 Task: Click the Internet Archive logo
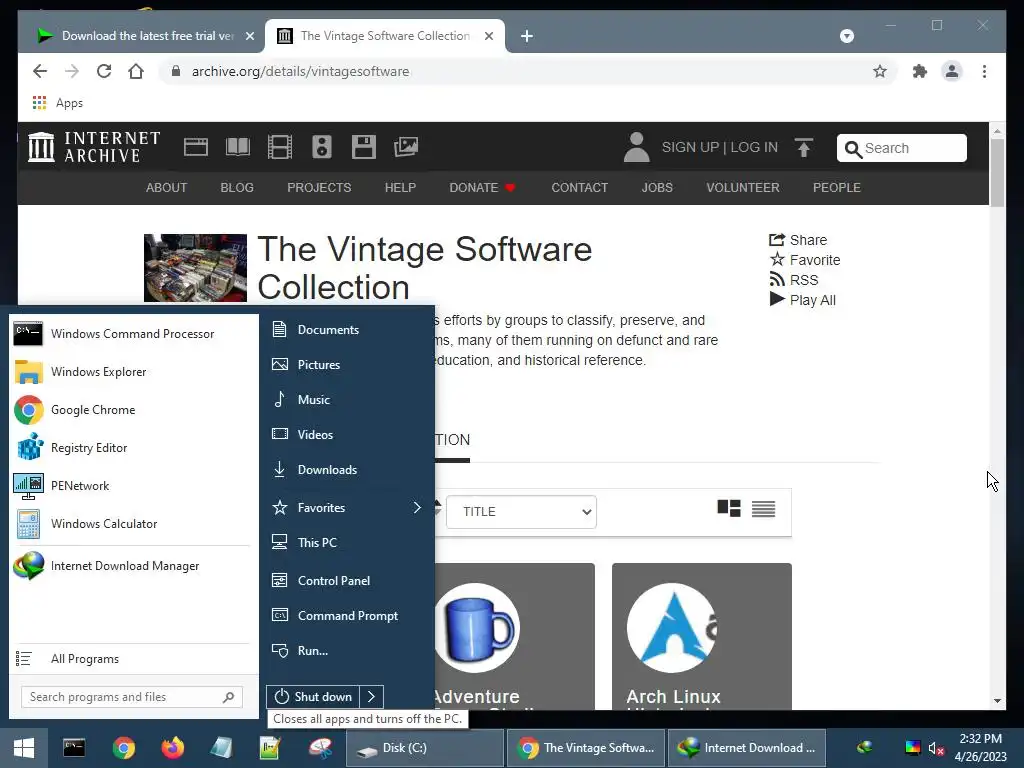coord(94,147)
